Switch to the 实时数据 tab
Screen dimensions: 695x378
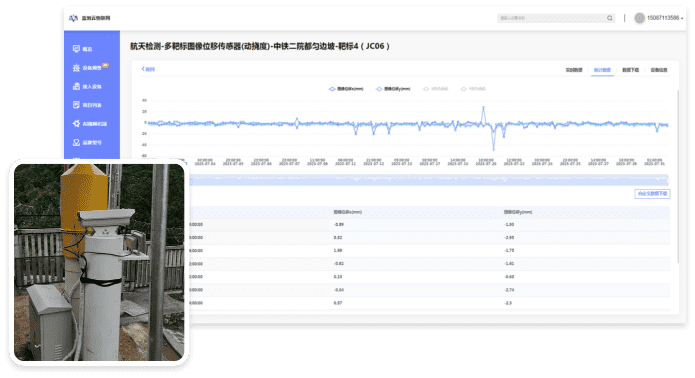pos(574,70)
